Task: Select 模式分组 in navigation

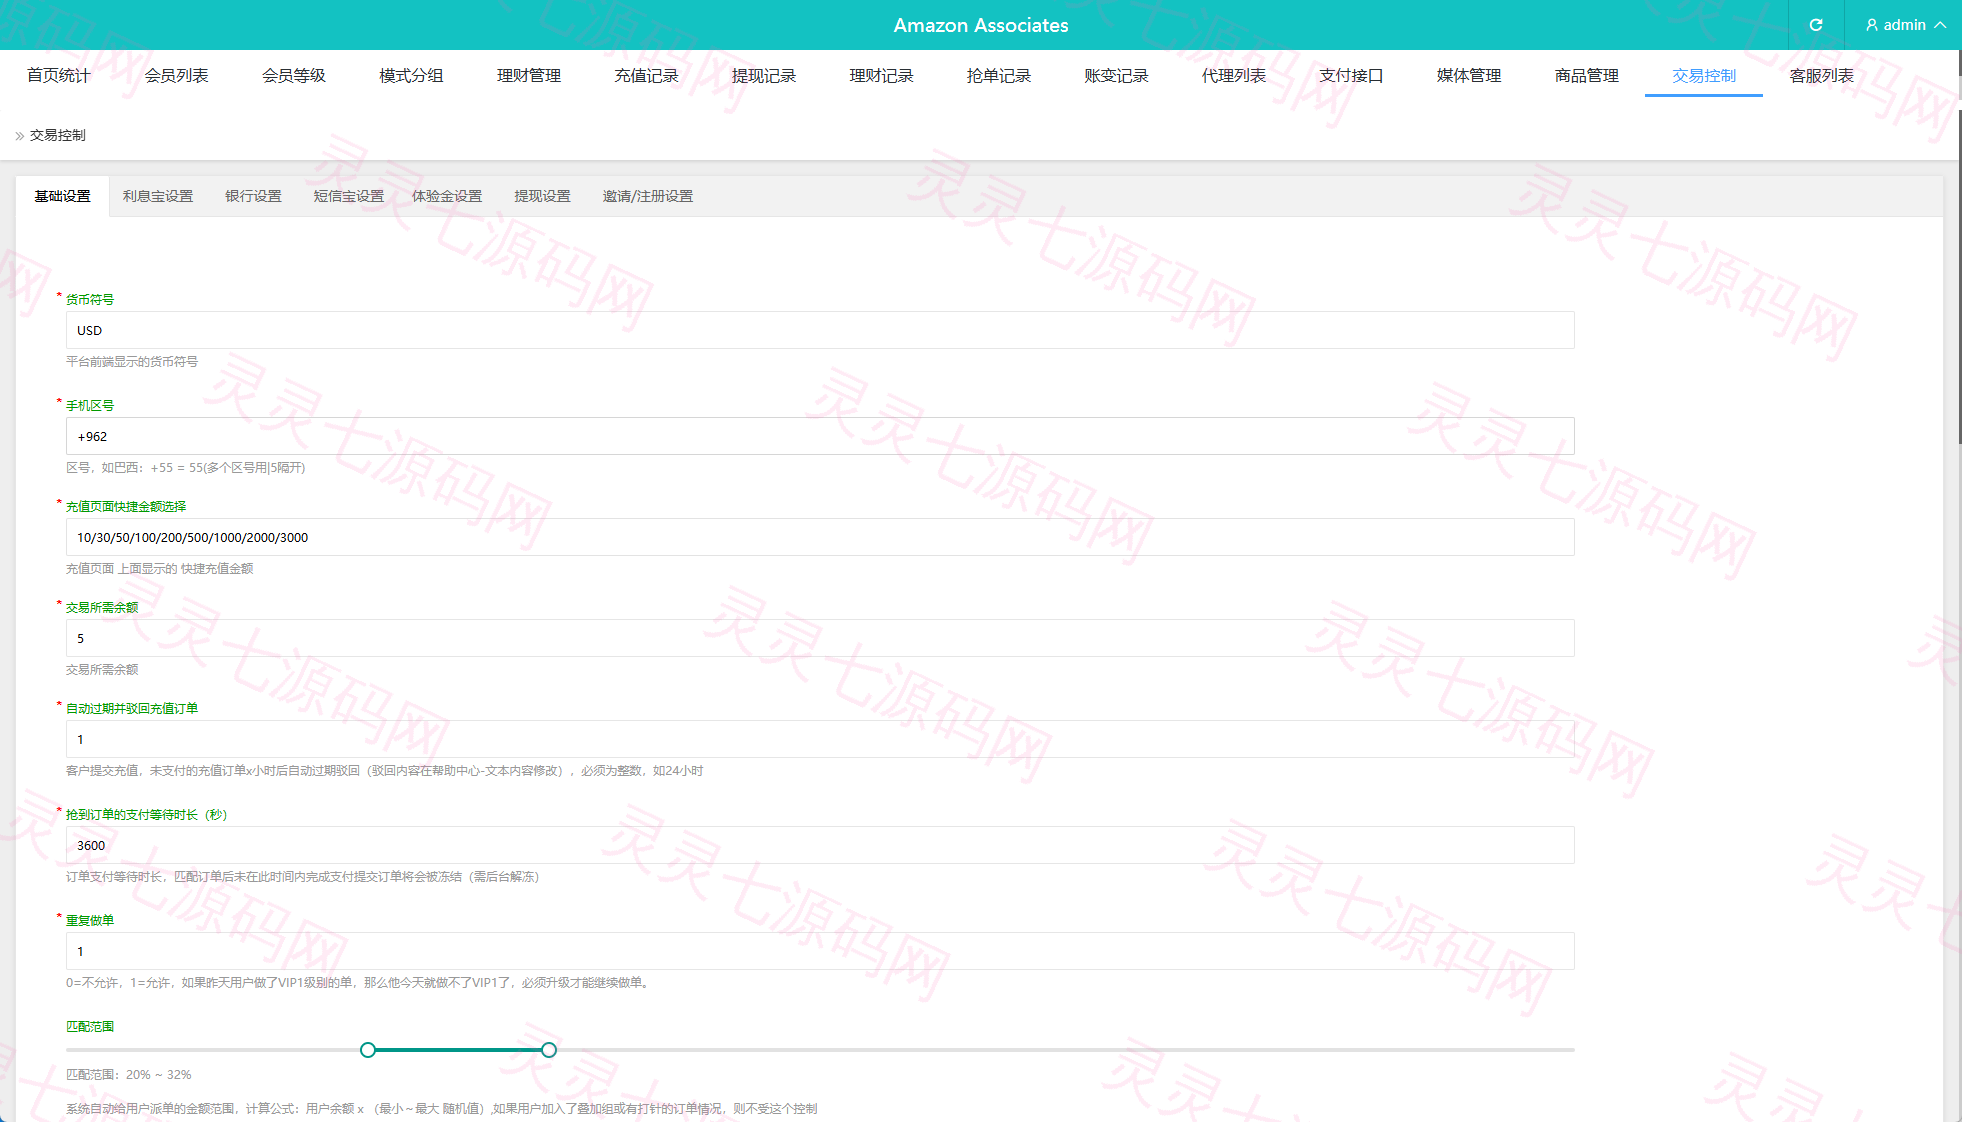Action: [412, 76]
